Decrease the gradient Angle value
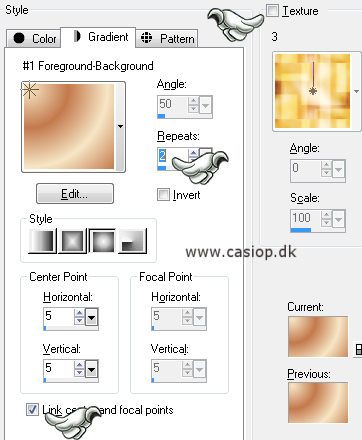This screenshot has height=440, width=362. pyautogui.click(x=194, y=109)
